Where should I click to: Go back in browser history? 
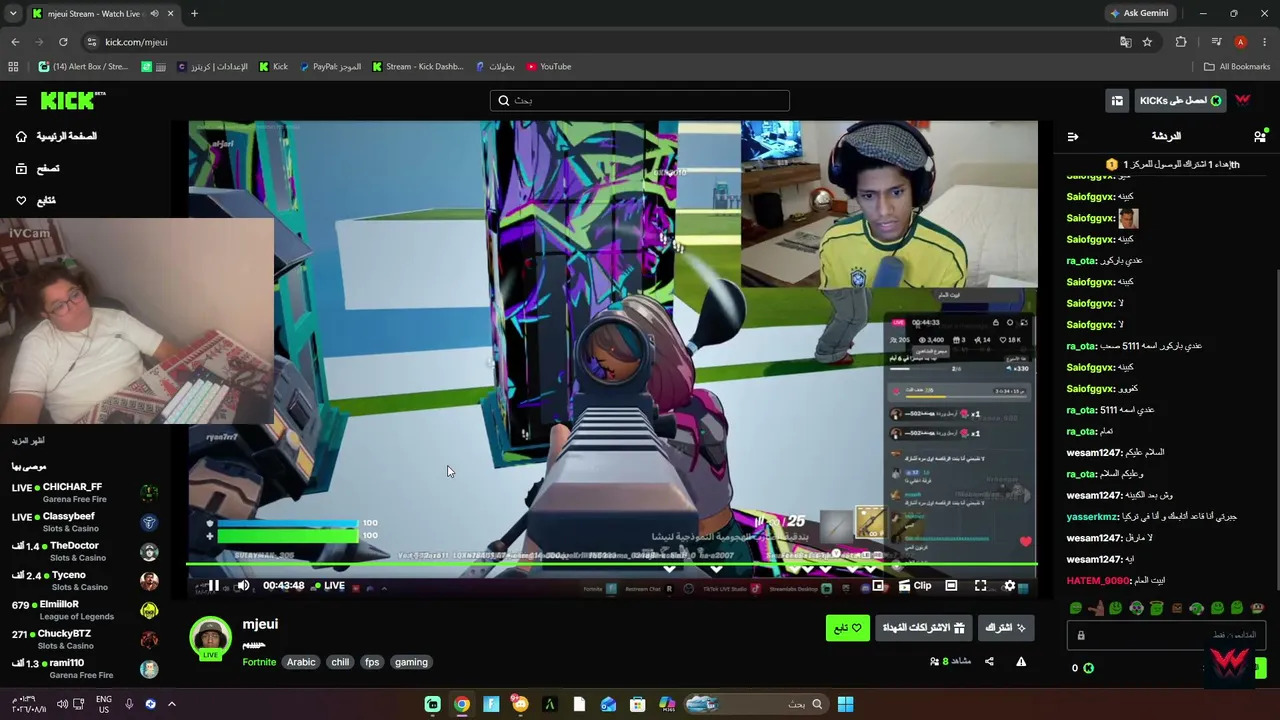(15, 42)
